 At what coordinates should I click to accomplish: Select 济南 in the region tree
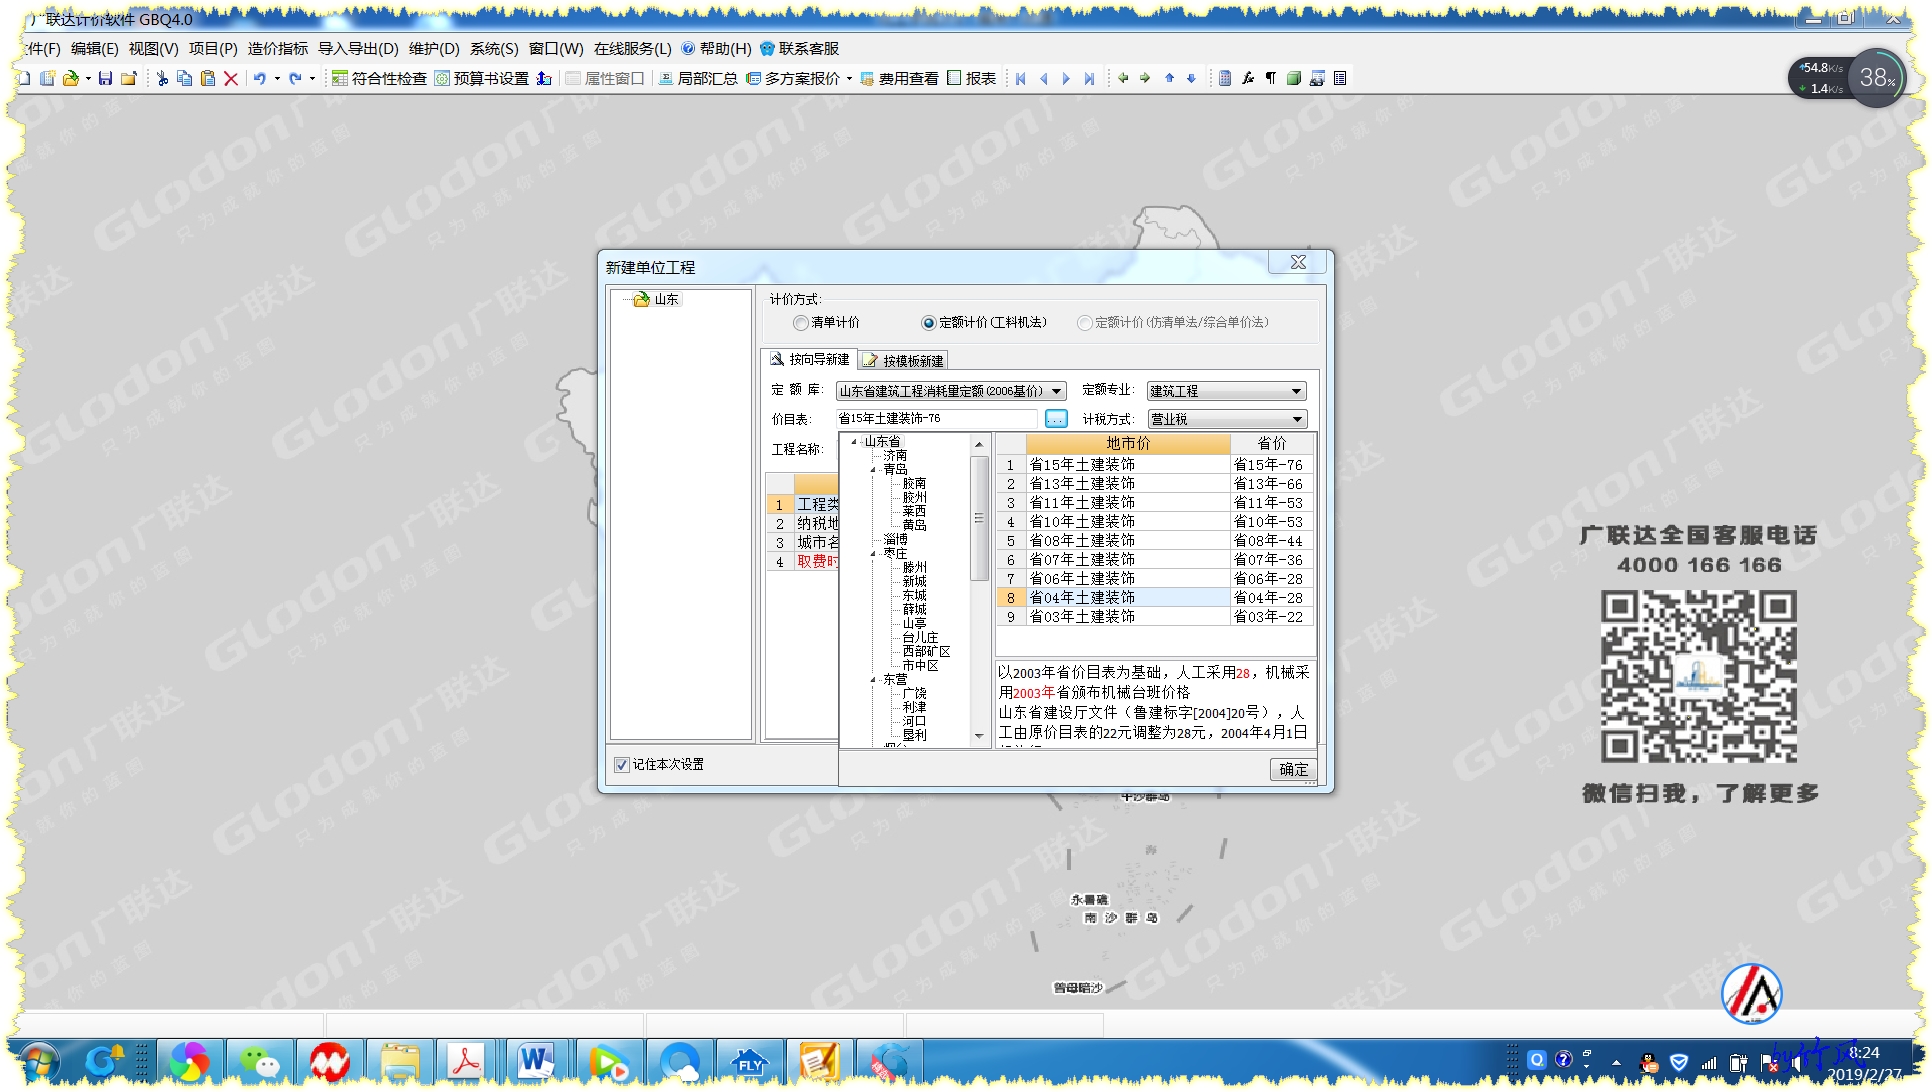(x=895, y=455)
